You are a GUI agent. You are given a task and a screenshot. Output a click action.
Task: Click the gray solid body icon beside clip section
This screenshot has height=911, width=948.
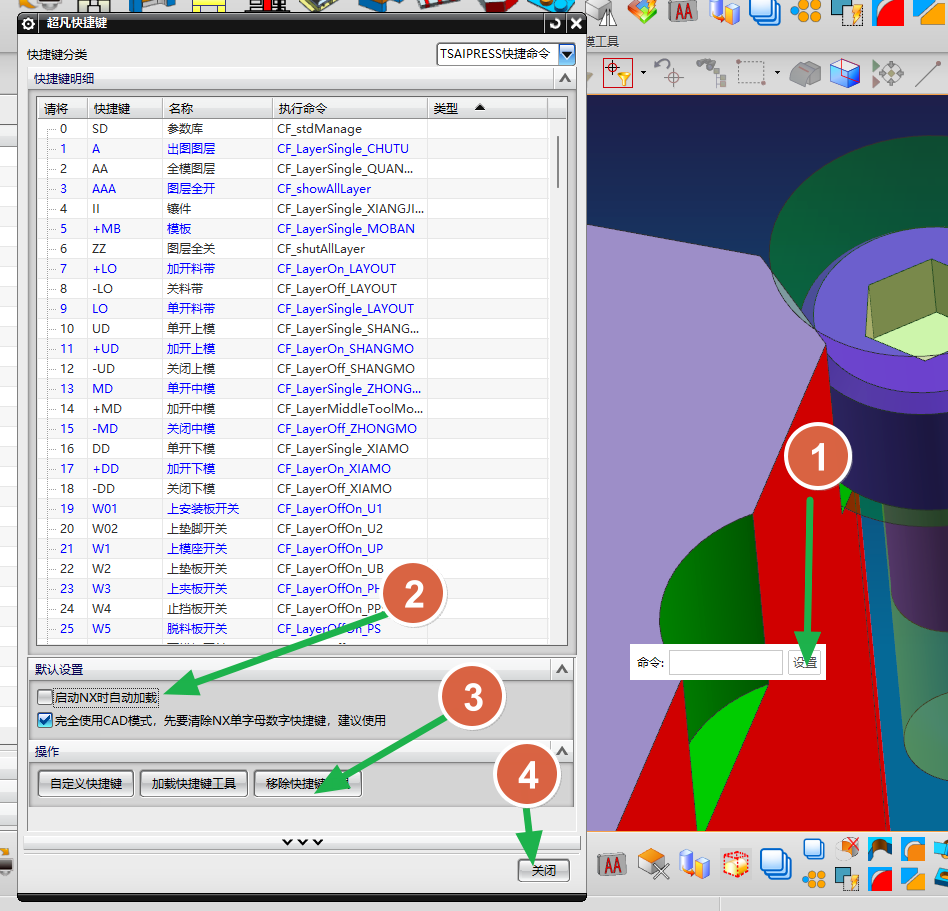805,73
